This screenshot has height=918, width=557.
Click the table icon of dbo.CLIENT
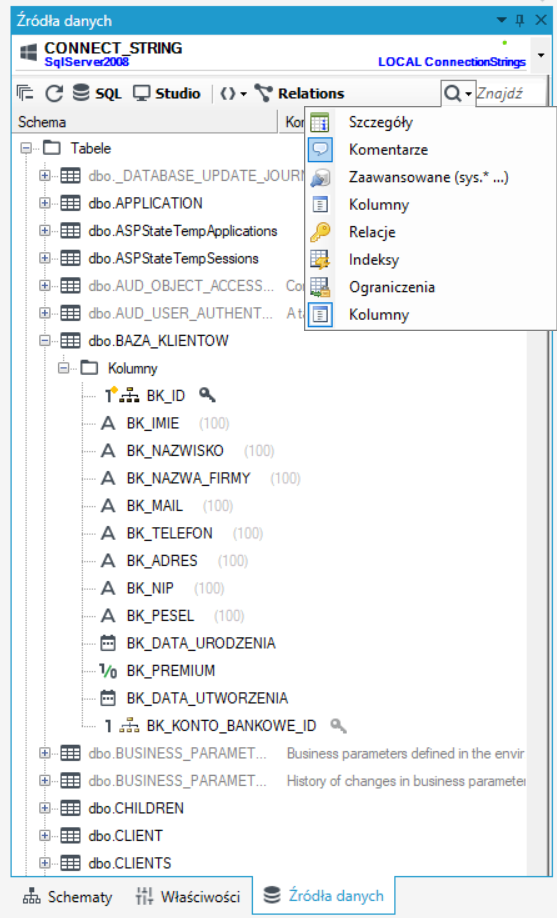point(70,835)
